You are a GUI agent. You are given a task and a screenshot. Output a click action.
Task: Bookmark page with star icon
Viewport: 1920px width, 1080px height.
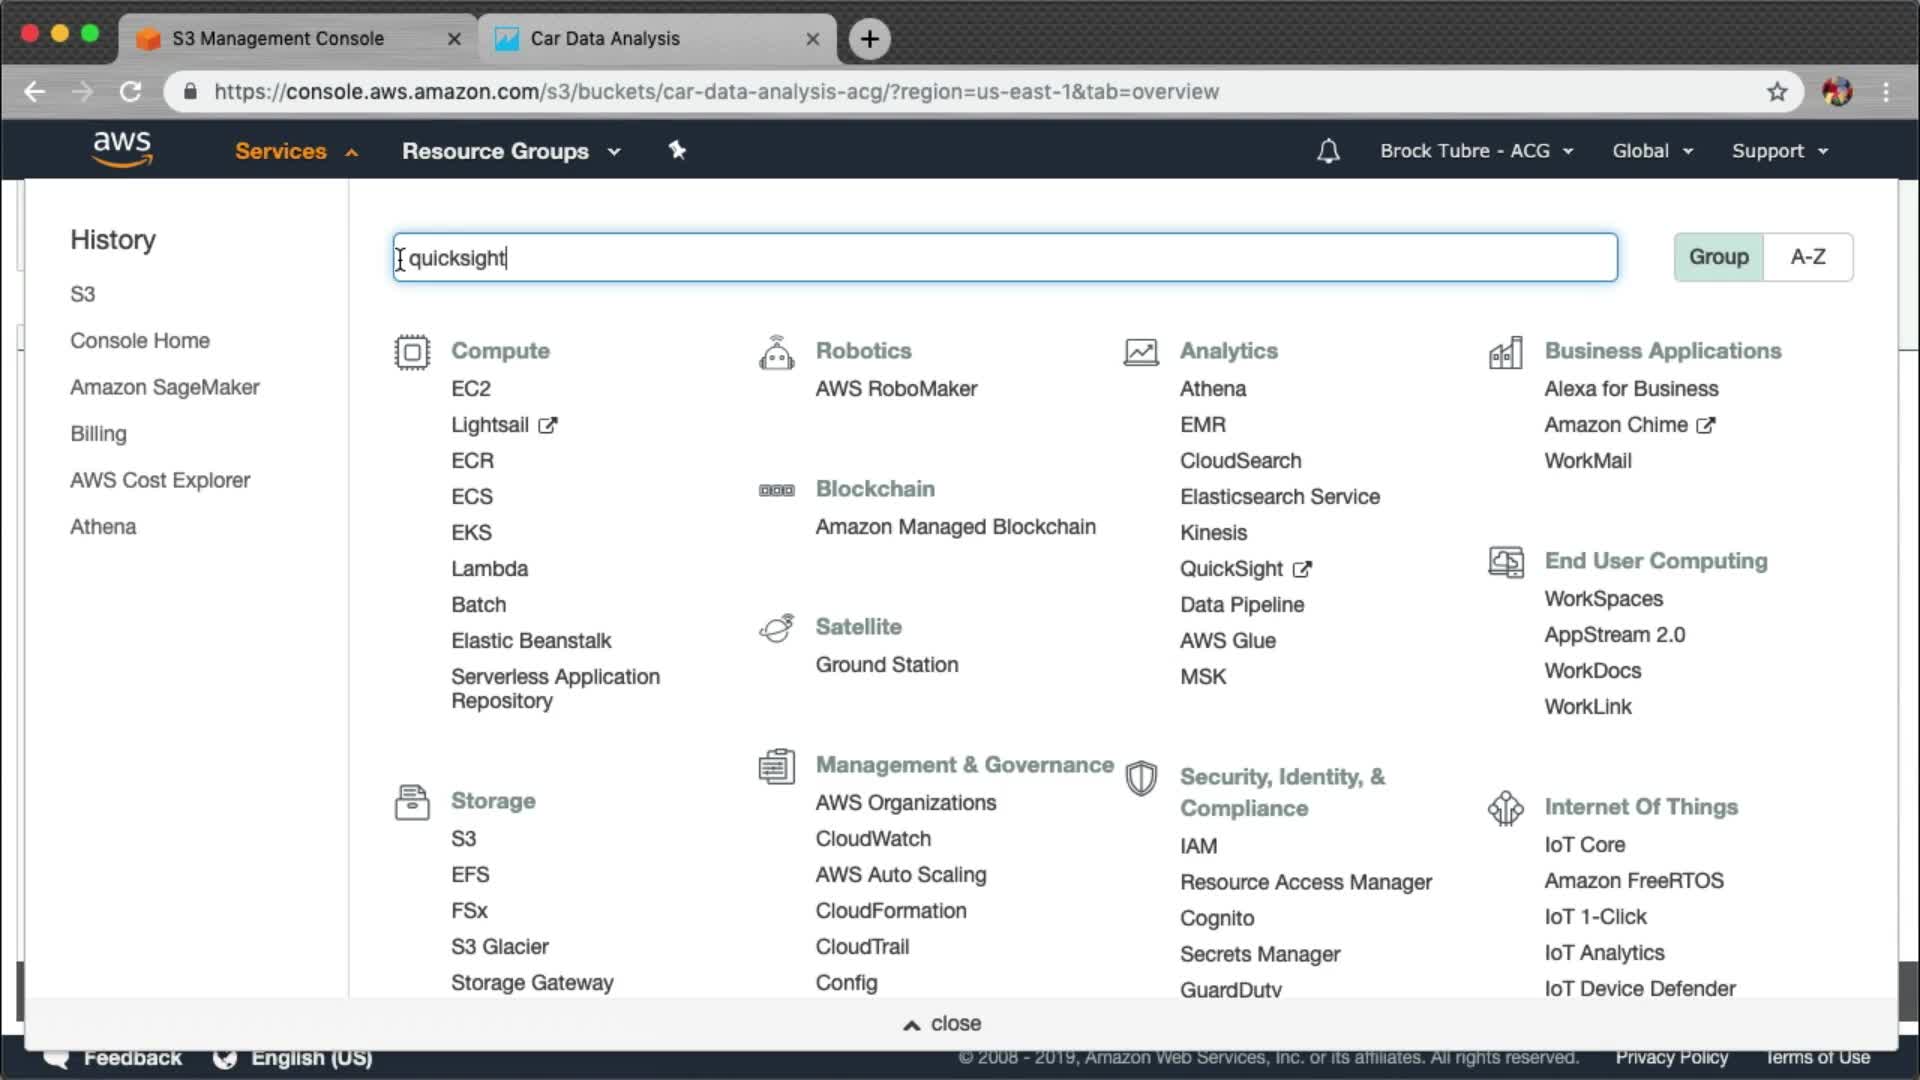tap(1777, 92)
